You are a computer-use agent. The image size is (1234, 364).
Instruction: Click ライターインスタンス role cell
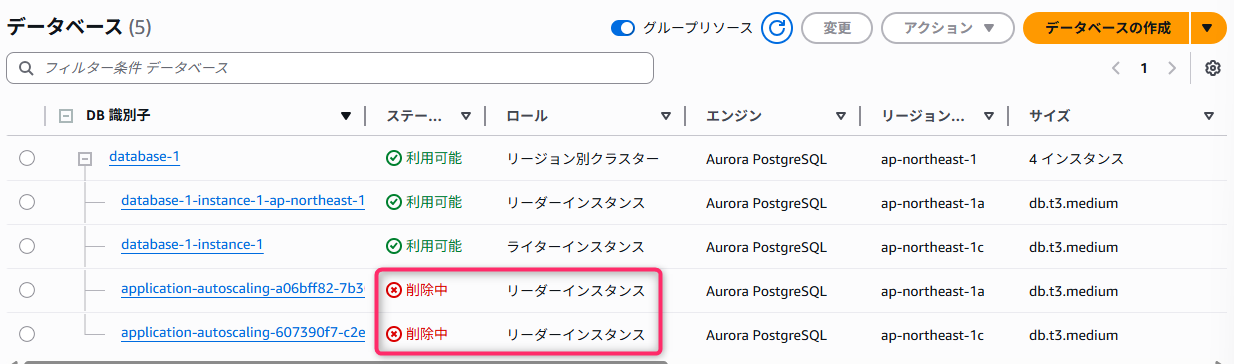tap(576, 246)
